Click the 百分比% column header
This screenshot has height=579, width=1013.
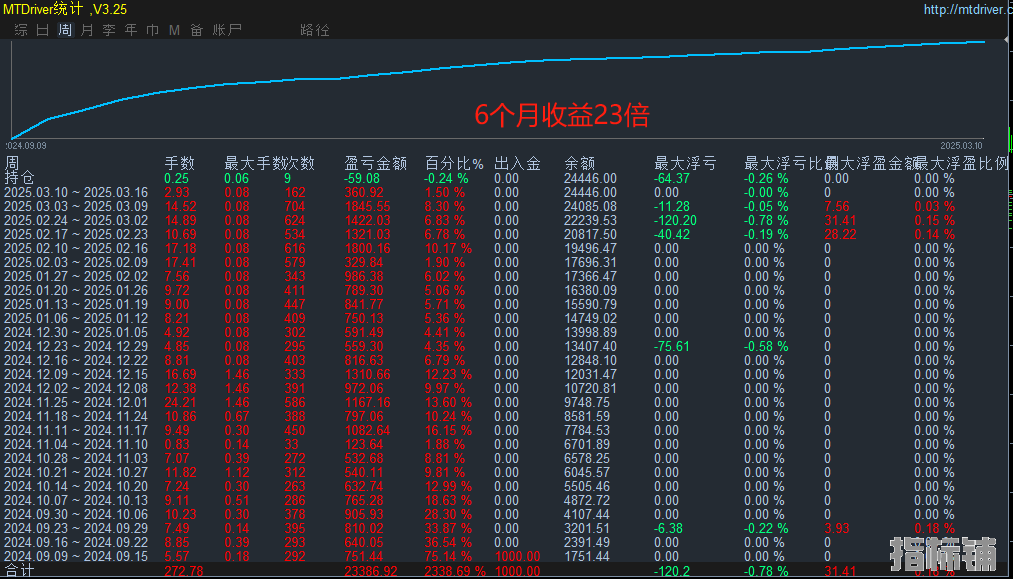[x=454, y=163]
